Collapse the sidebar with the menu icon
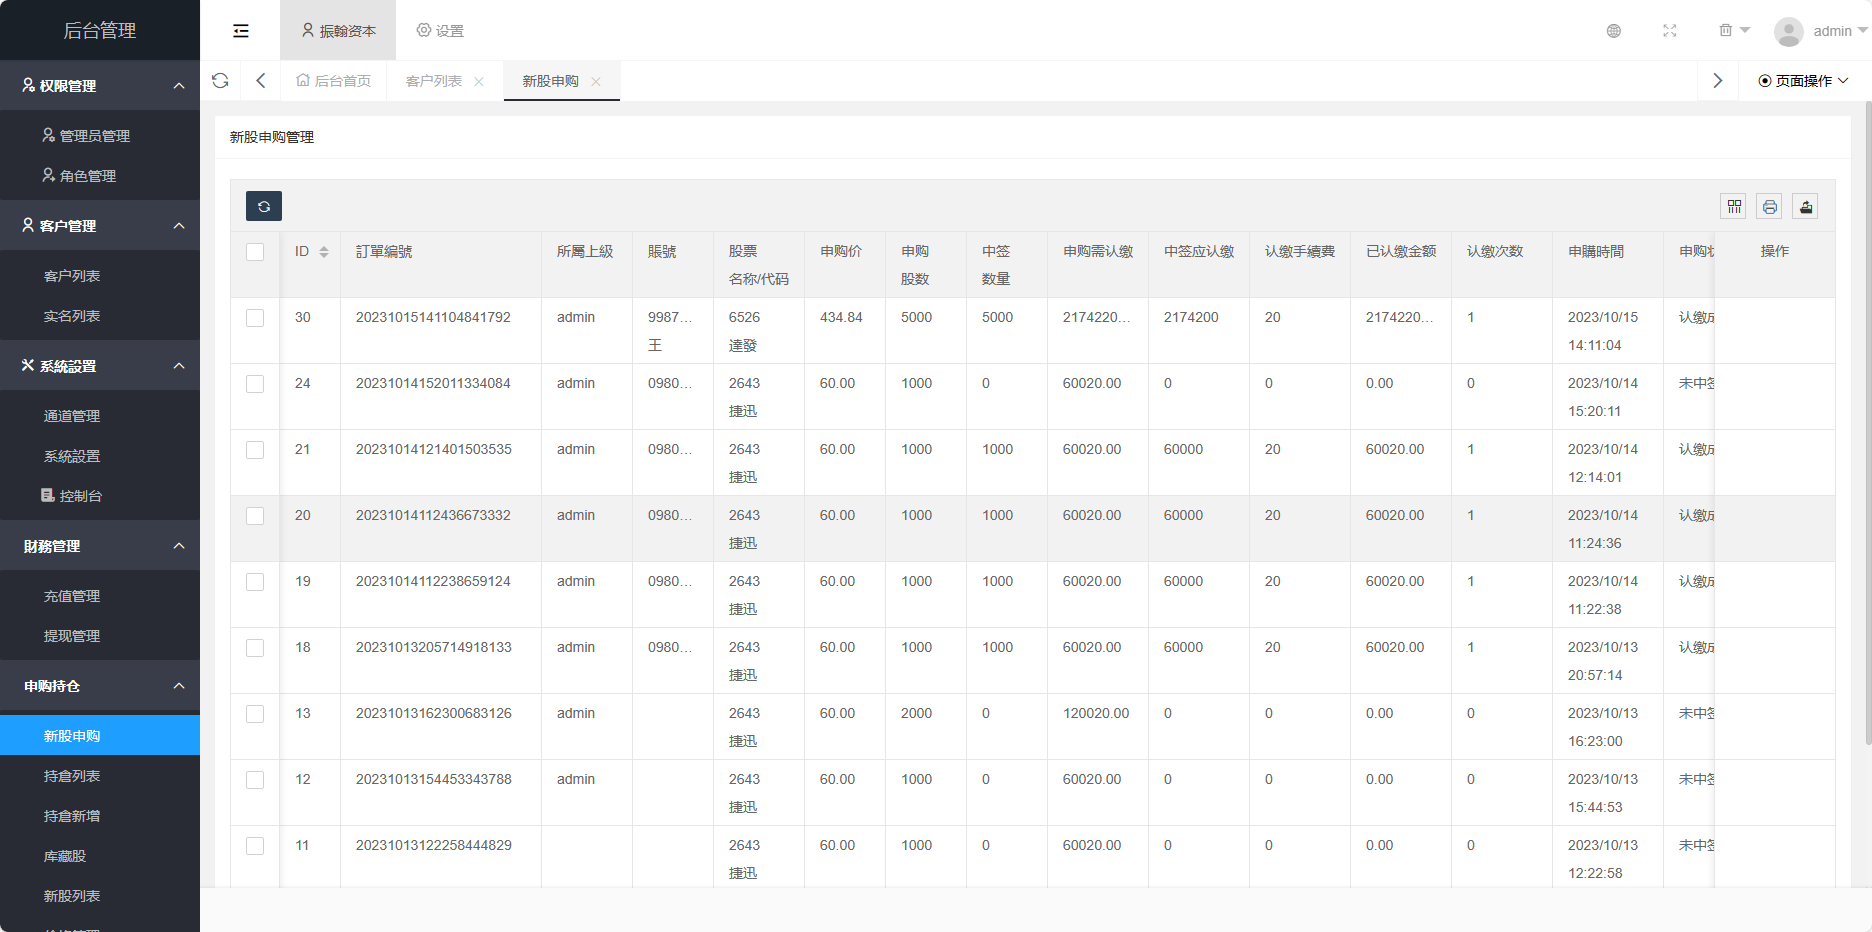Screen dimensions: 1872x932 coord(241,31)
